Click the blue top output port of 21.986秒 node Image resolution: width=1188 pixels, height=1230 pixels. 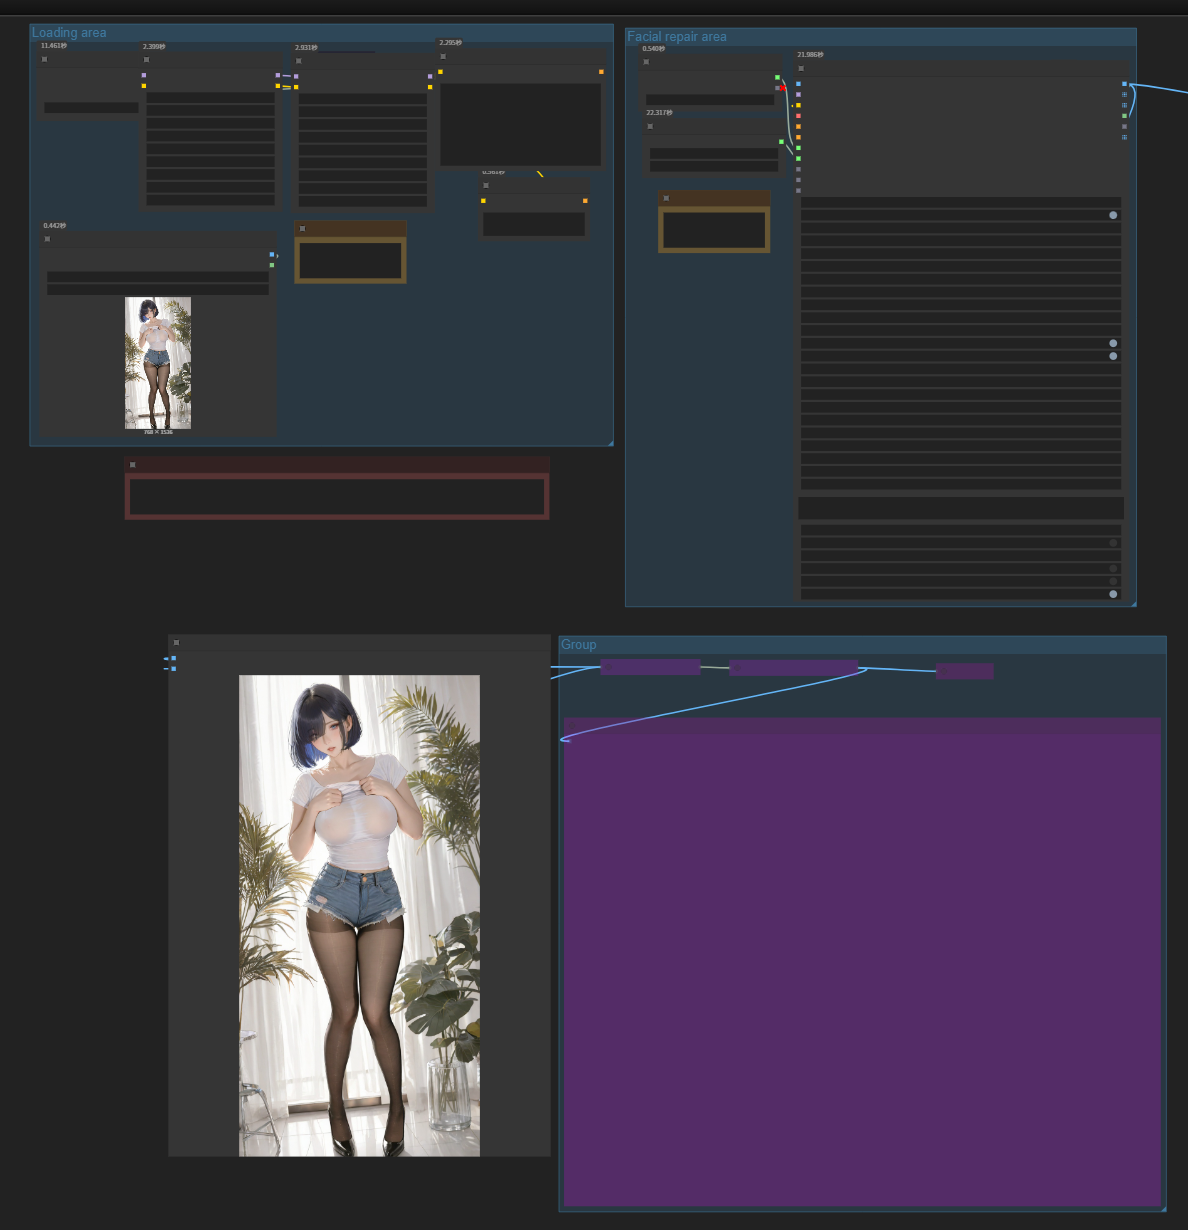point(1124,84)
